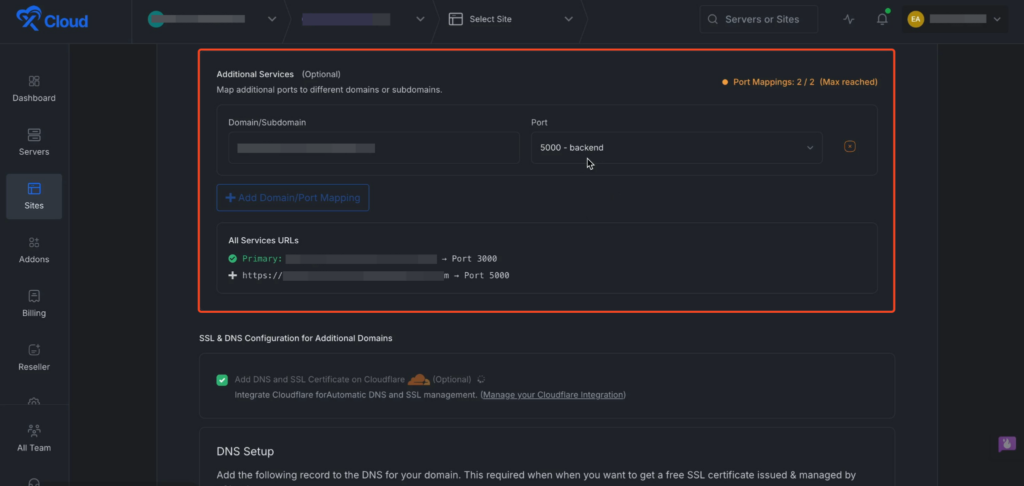Expand the user account menu

(953, 19)
